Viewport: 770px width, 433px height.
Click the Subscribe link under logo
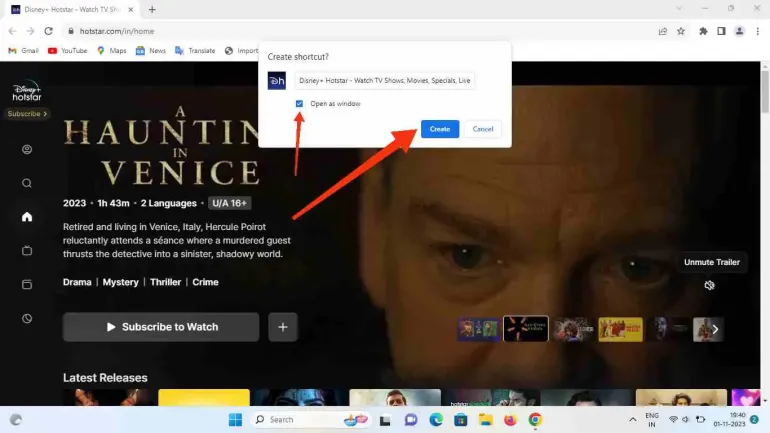[x=27, y=113]
